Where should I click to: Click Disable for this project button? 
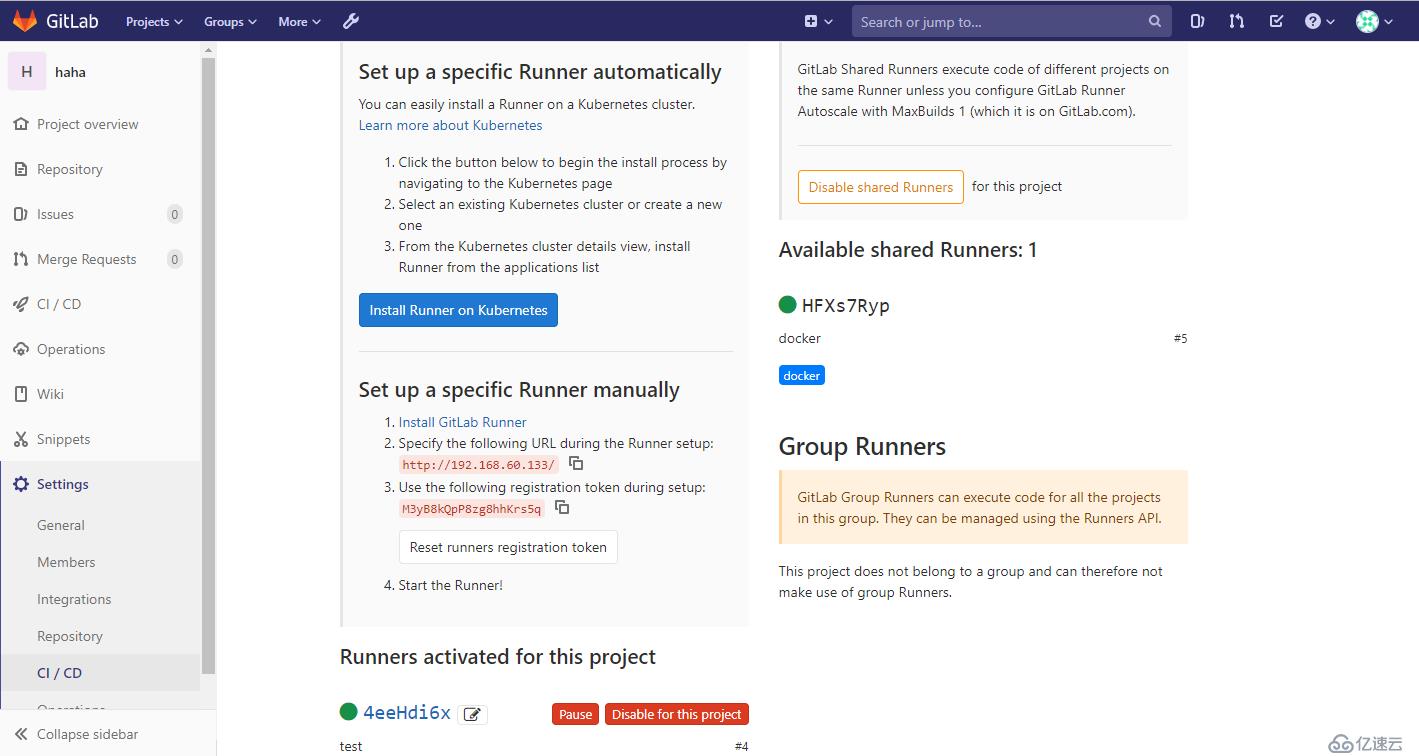click(677, 714)
